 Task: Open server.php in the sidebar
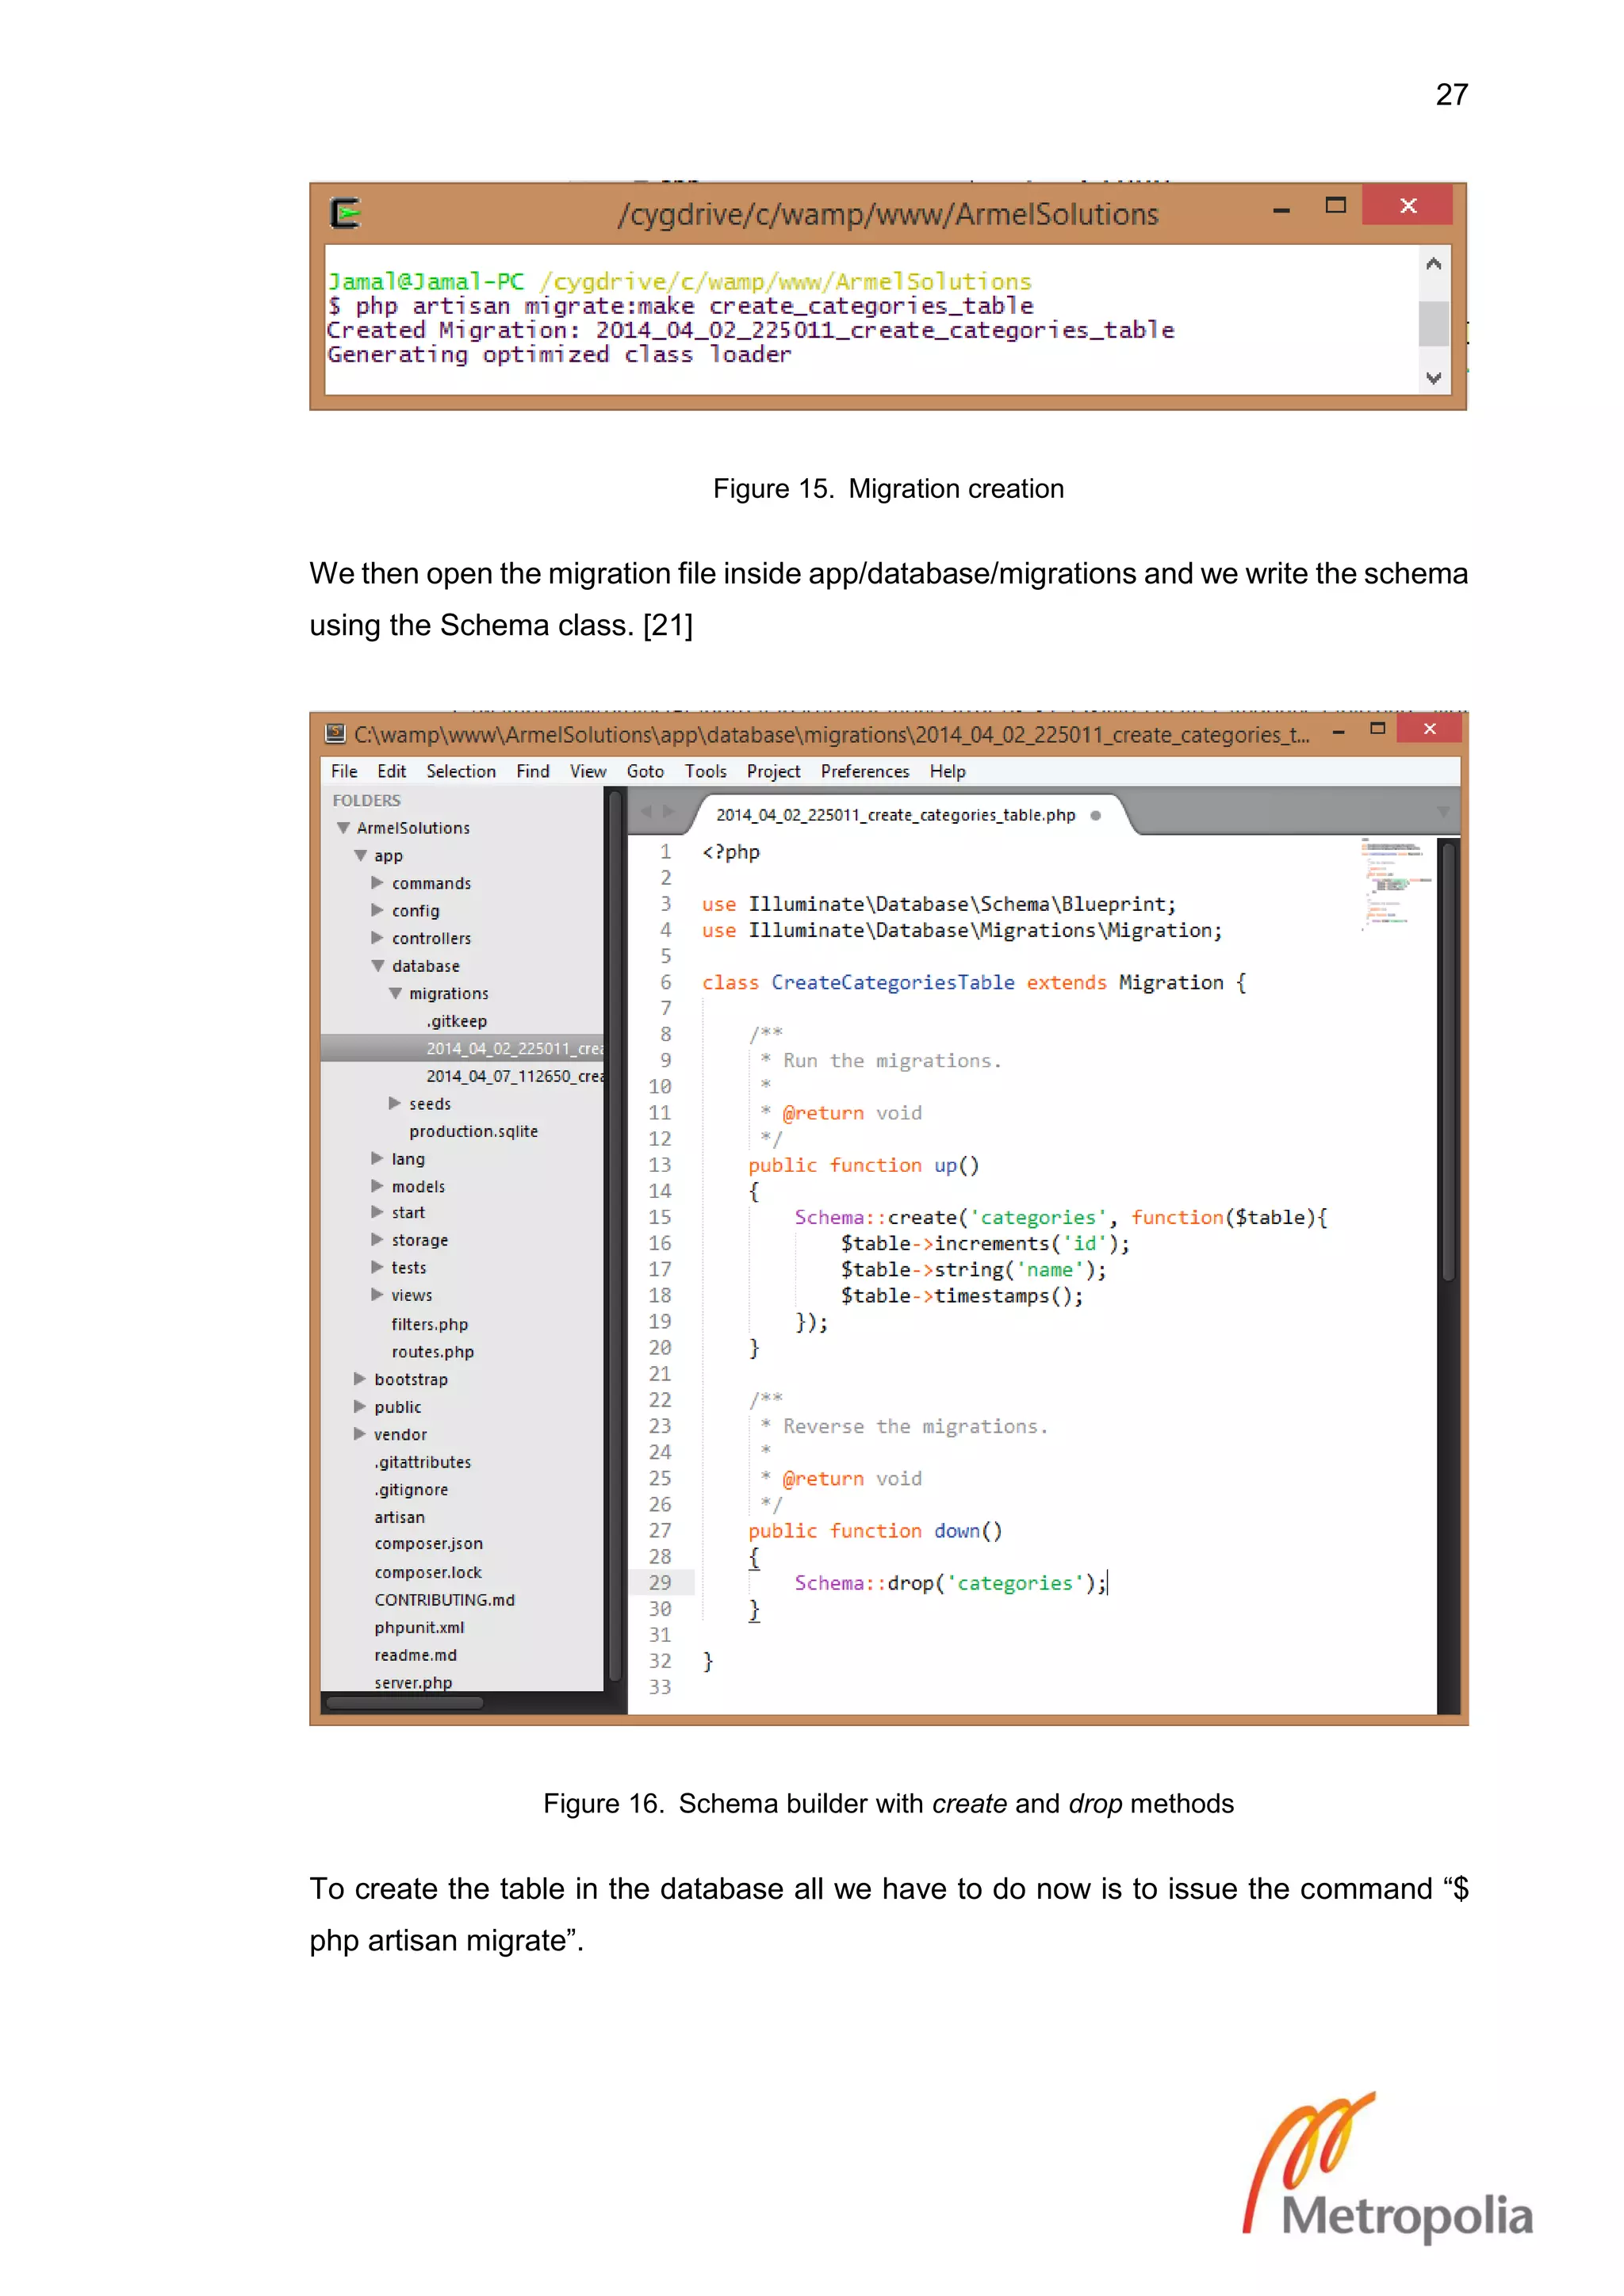[x=413, y=1683]
